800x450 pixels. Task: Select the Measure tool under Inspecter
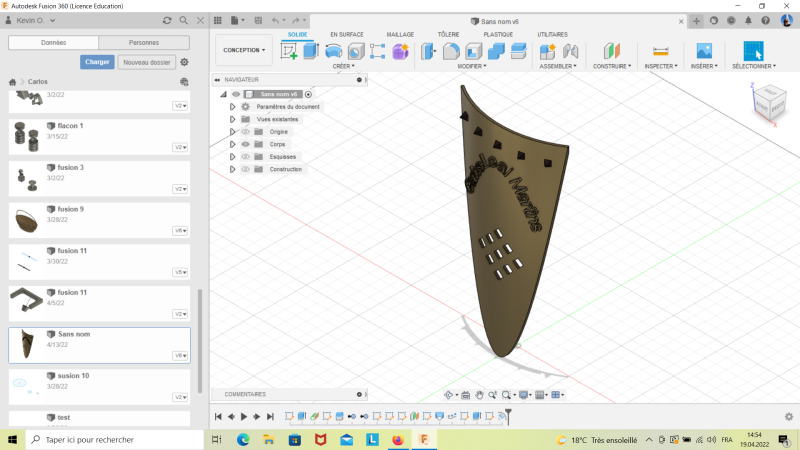(x=659, y=51)
